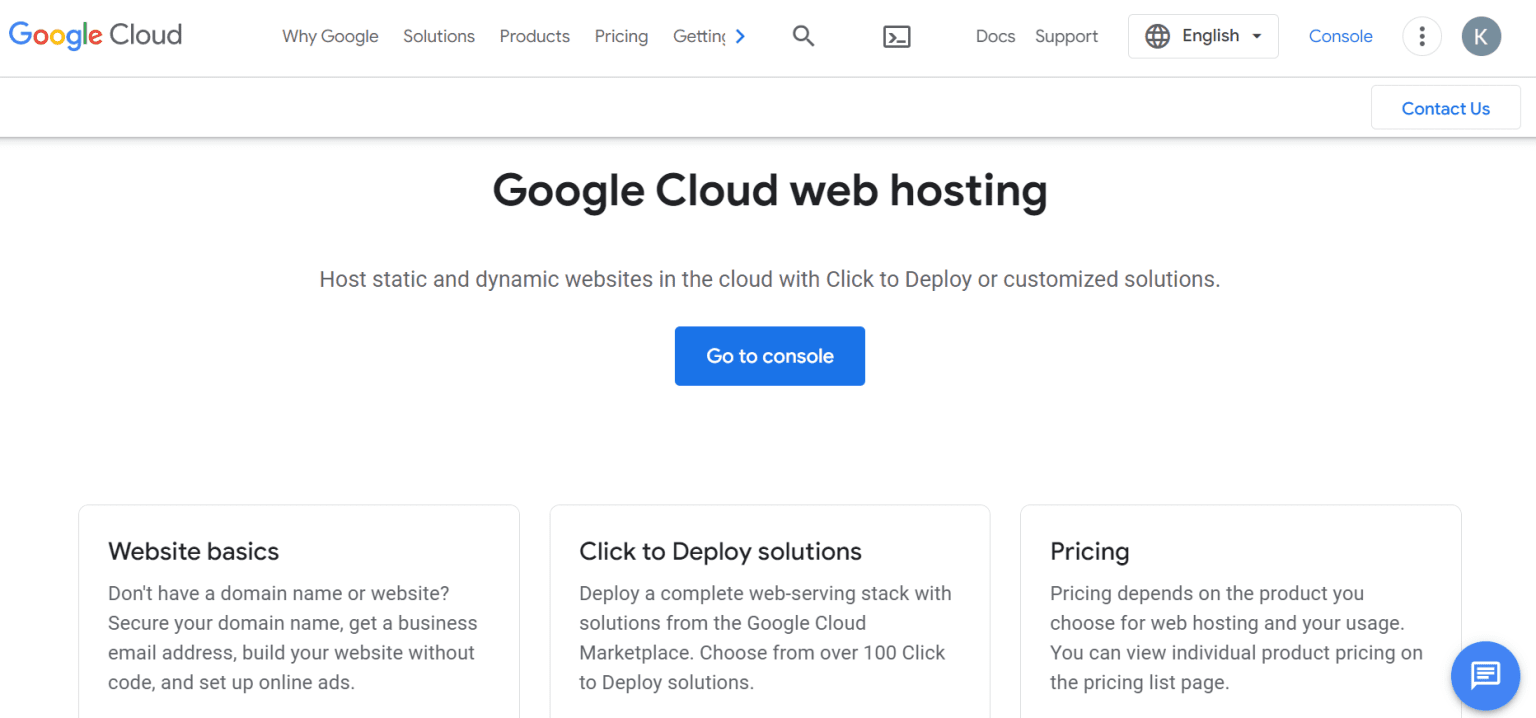The width and height of the screenshot is (1536, 718).
Task: Open the chat bubble floating button
Action: [1484, 675]
